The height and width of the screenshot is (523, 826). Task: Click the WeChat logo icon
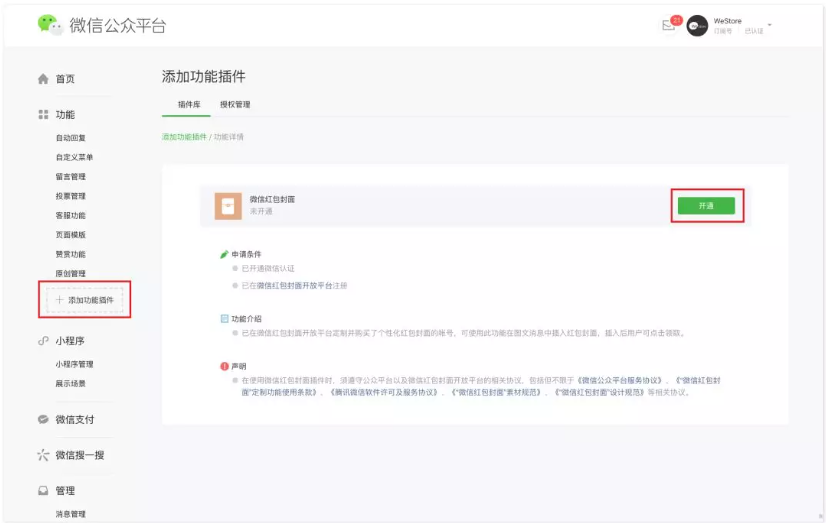(x=50, y=24)
